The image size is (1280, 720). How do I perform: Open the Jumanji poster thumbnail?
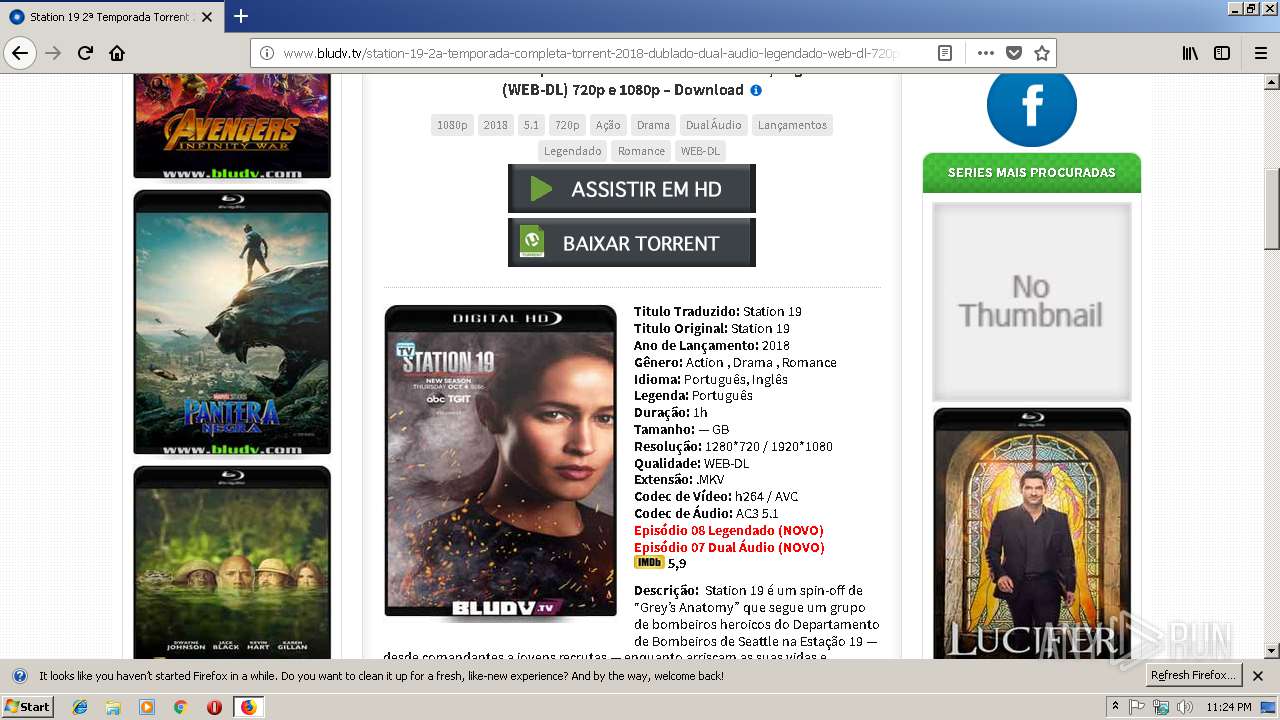click(x=232, y=562)
